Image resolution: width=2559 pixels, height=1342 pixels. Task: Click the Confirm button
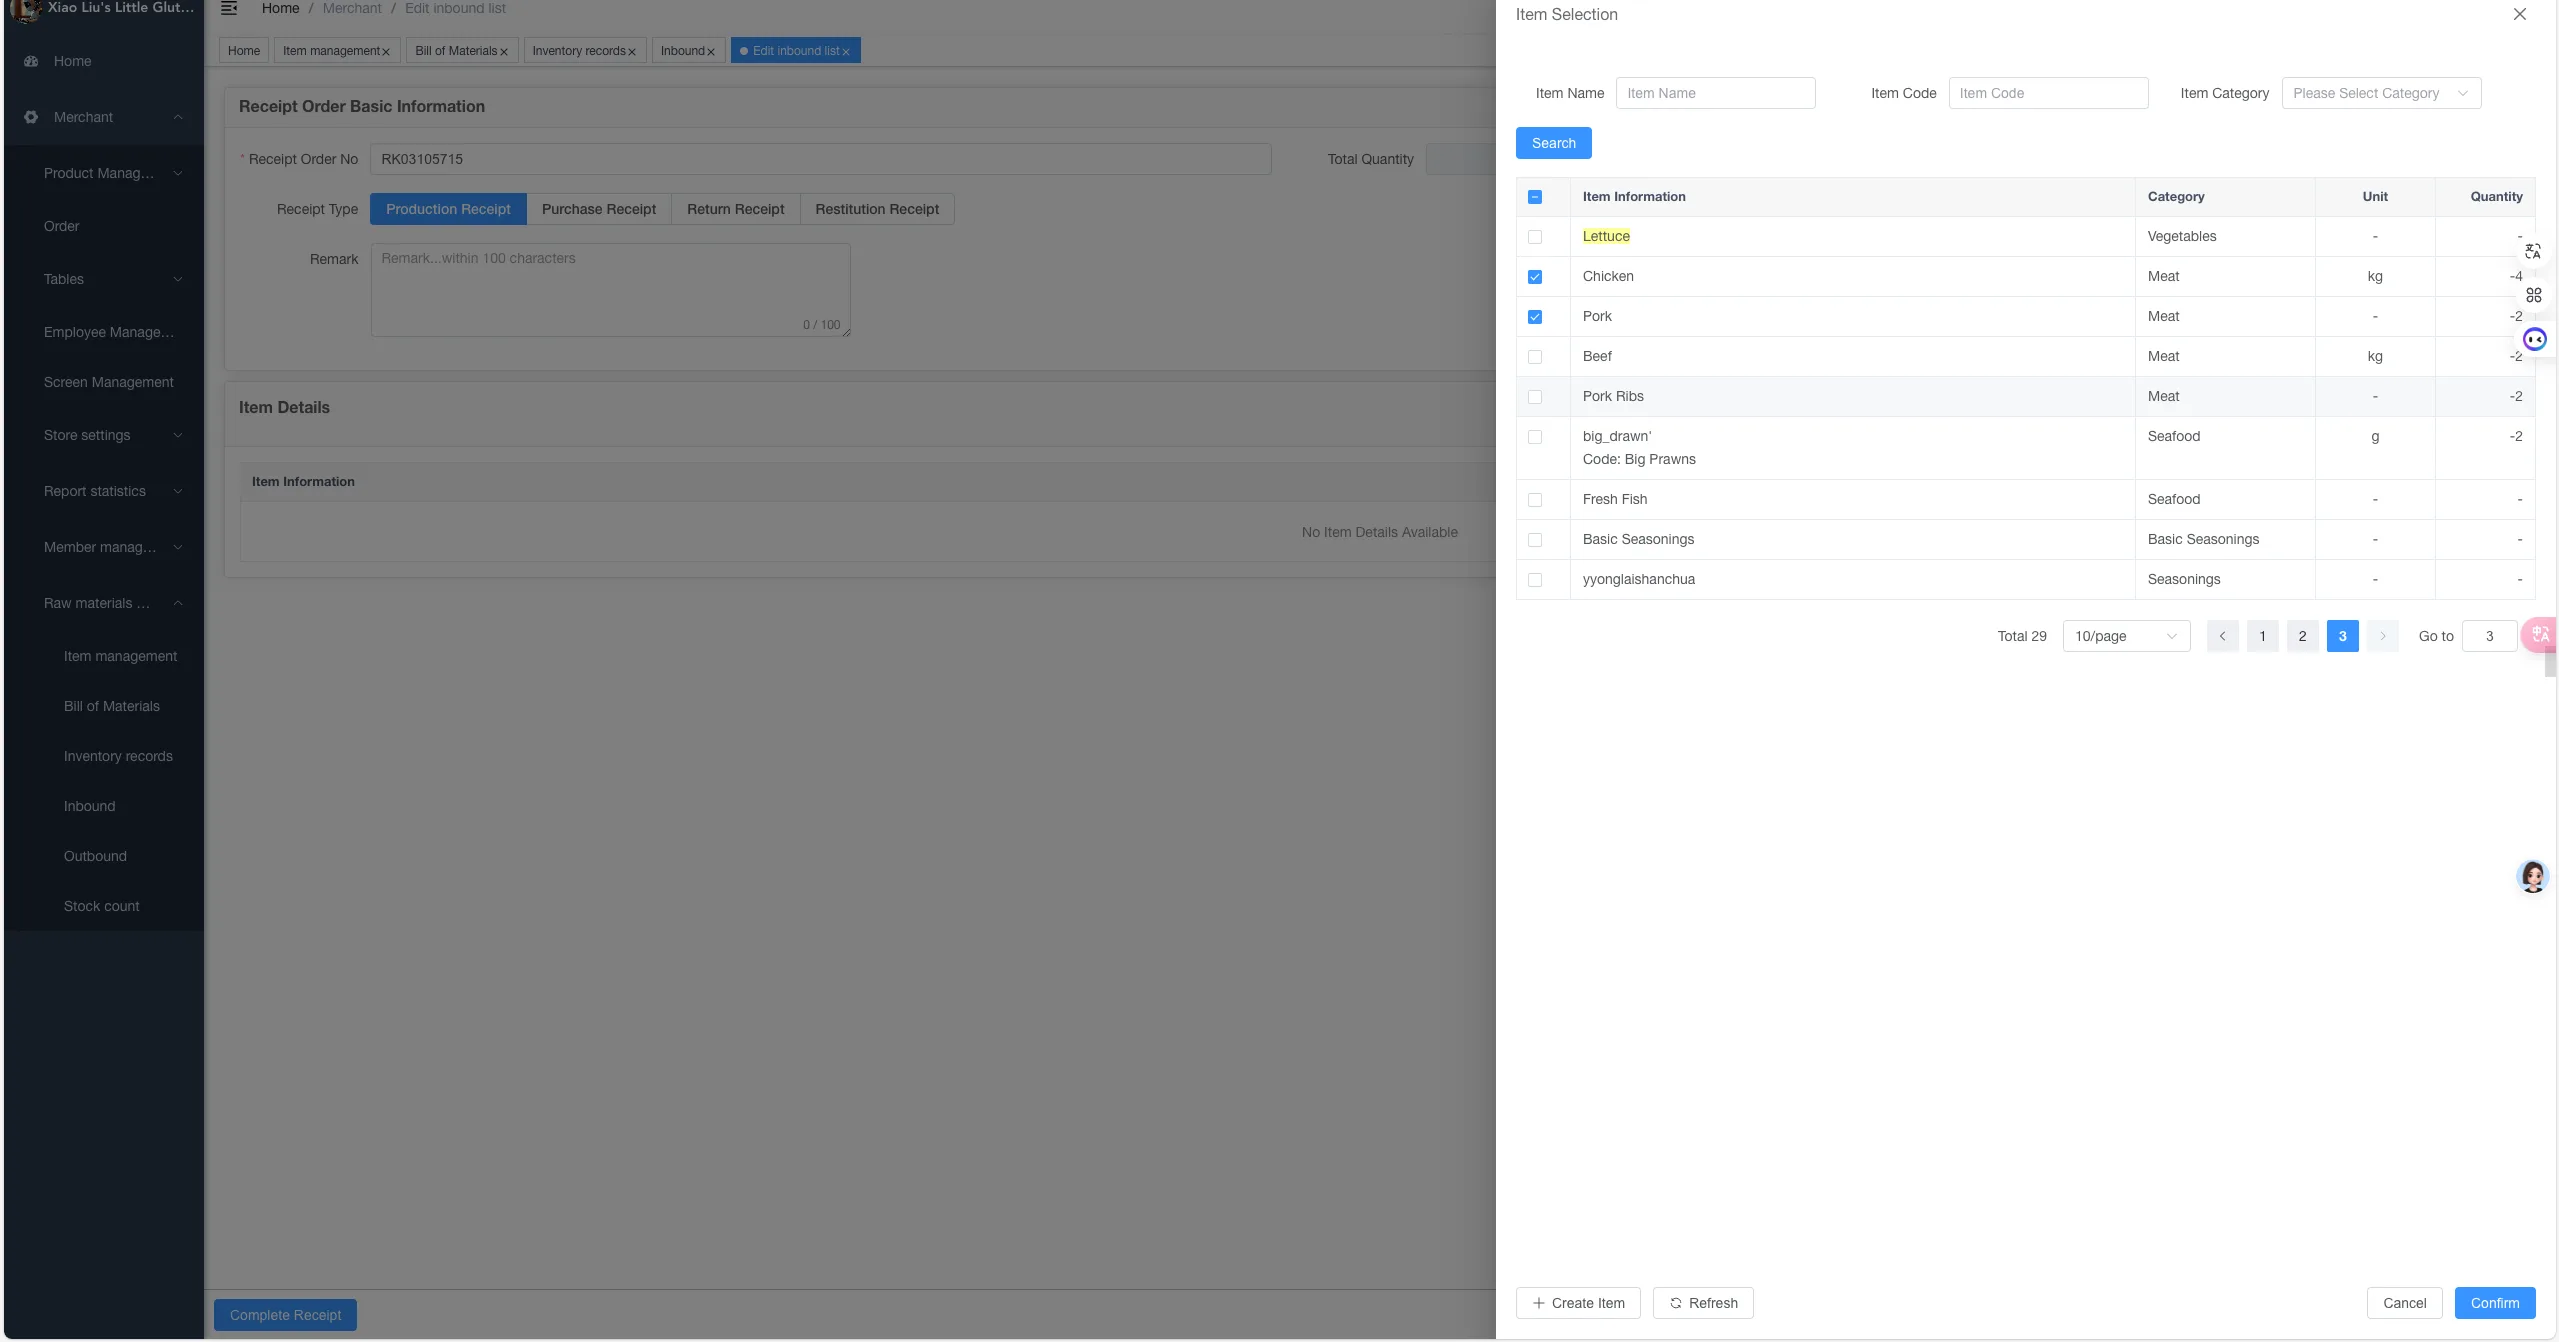tap(2494, 1303)
